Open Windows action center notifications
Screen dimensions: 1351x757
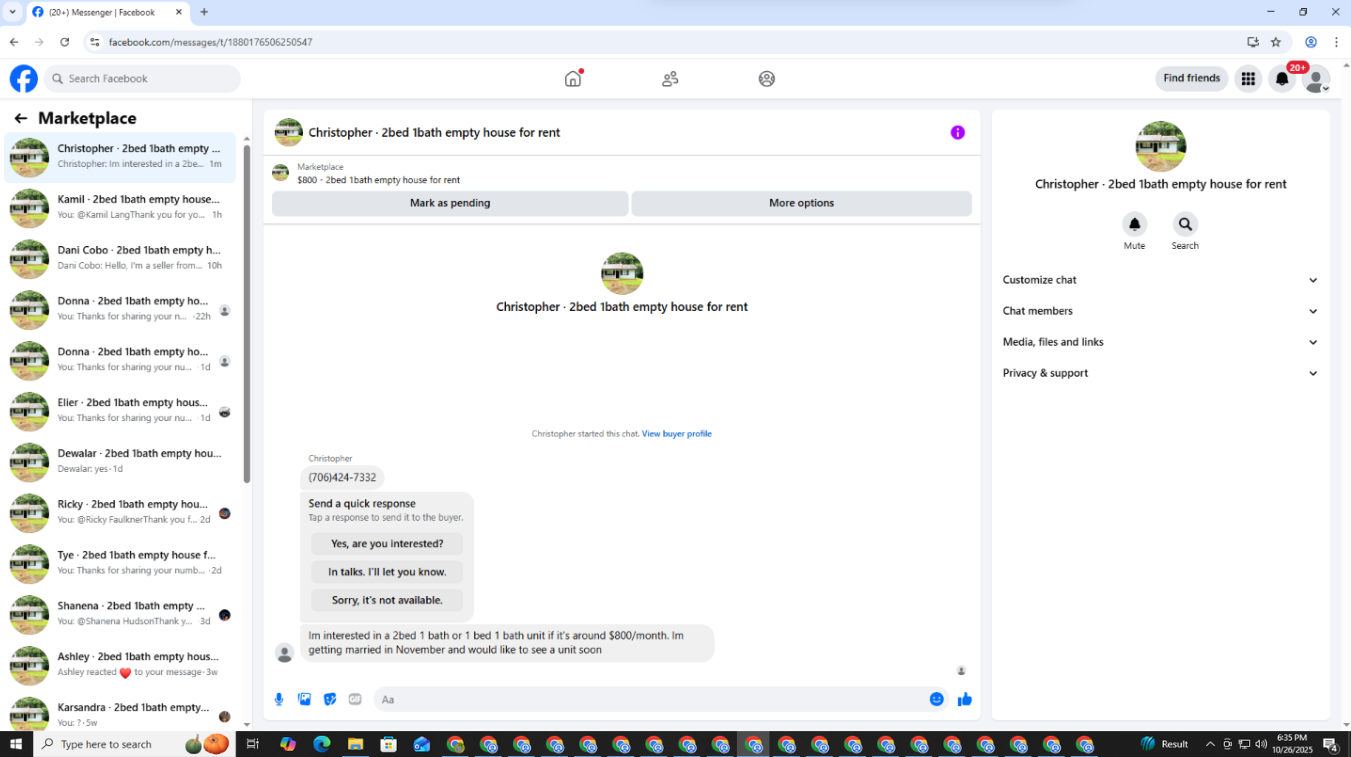(1331, 744)
